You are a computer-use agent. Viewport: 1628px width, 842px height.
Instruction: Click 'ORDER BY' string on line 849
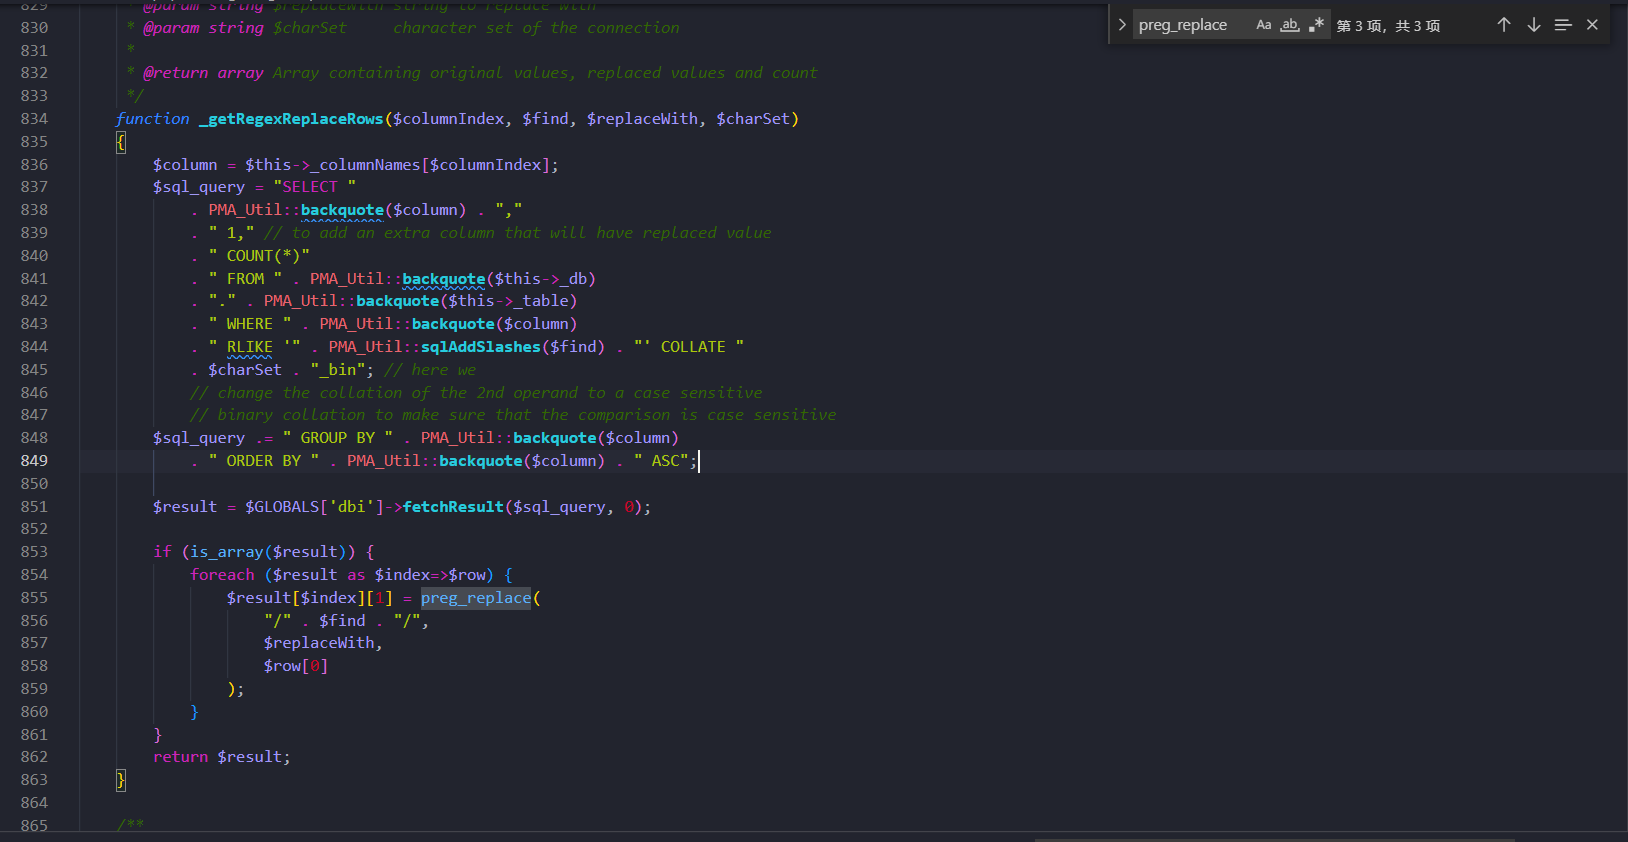pyautogui.click(x=264, y=461)
